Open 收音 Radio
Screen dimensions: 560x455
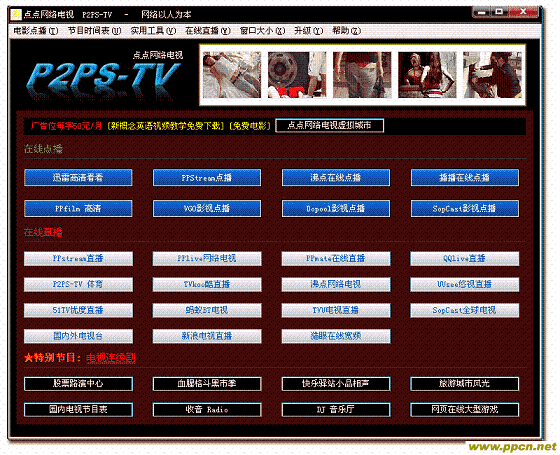[x=207, y=410]
